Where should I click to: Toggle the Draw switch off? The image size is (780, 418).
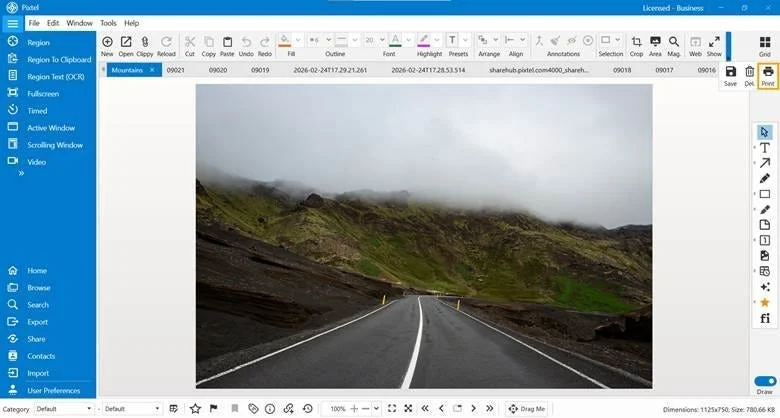click(x=765, y=381)
